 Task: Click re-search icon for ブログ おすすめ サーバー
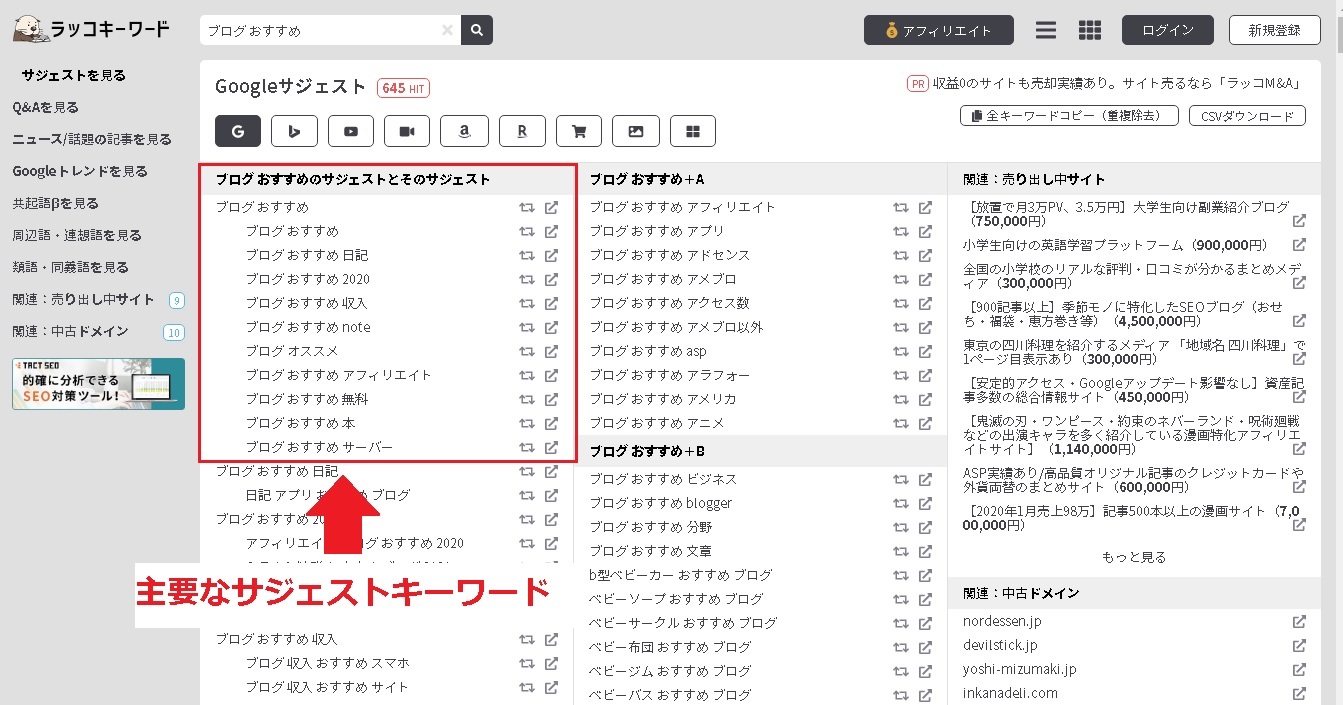[527, 447]
